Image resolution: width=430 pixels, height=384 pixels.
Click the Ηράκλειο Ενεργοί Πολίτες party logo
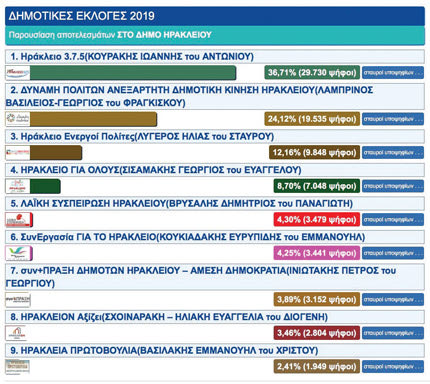coord(18,153)
